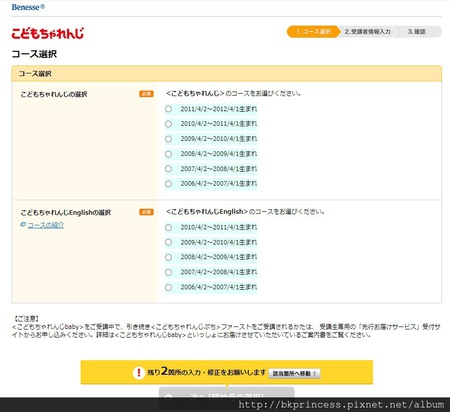
Task: Click the 残り2箇所の入力・修正をお願いします message
Action: [207, 372]
